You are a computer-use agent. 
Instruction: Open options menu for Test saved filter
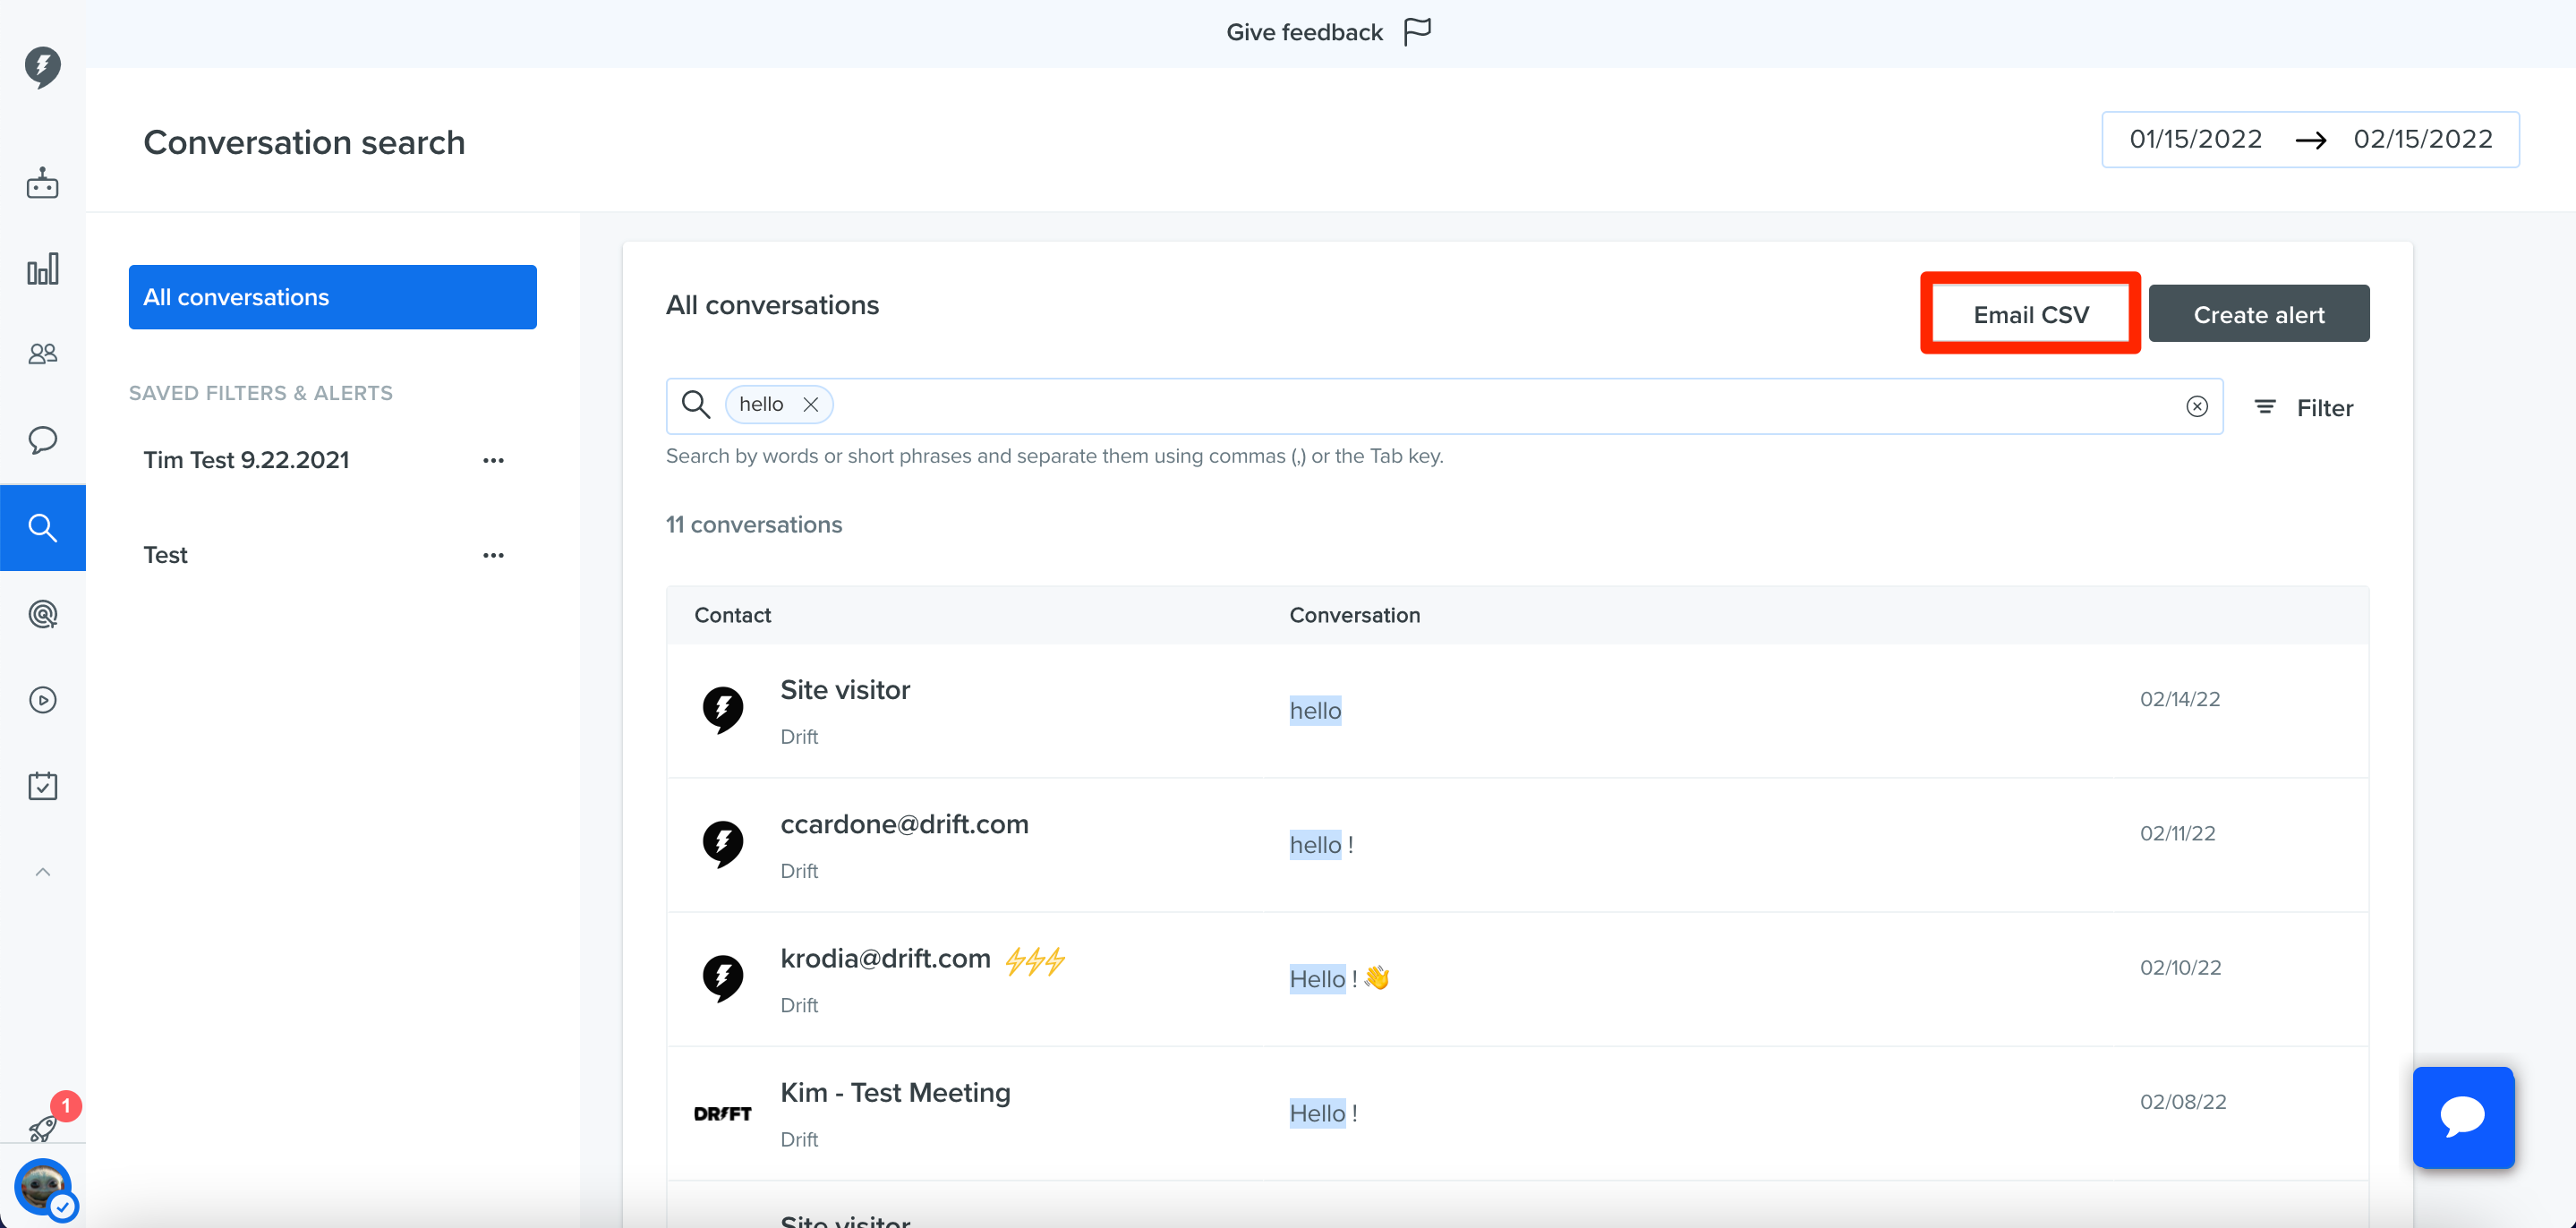pyautogui.click(x=493, y=555)
